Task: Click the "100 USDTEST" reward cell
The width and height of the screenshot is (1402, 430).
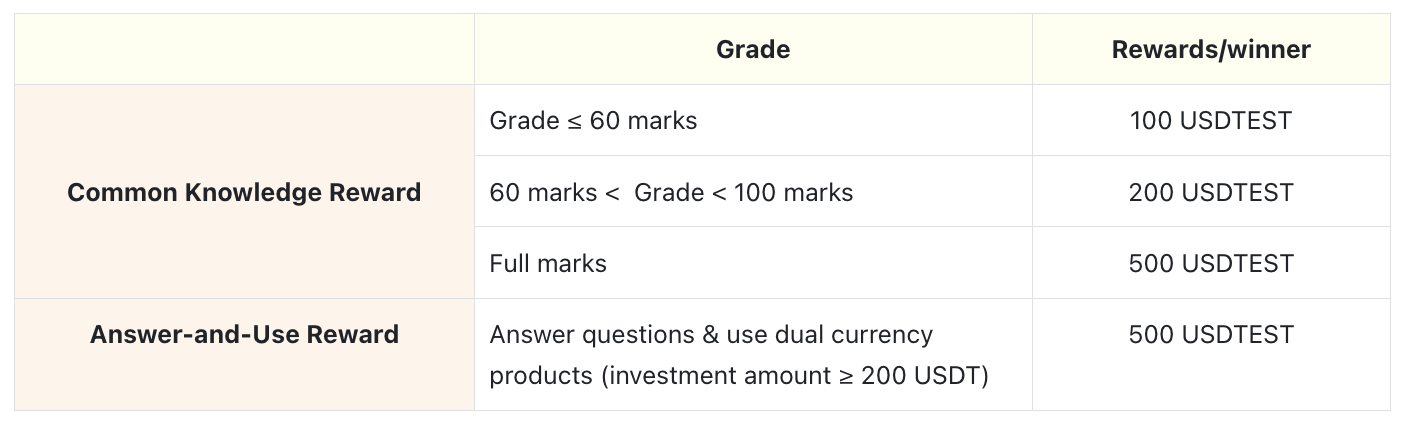Action: [1210, 121]
